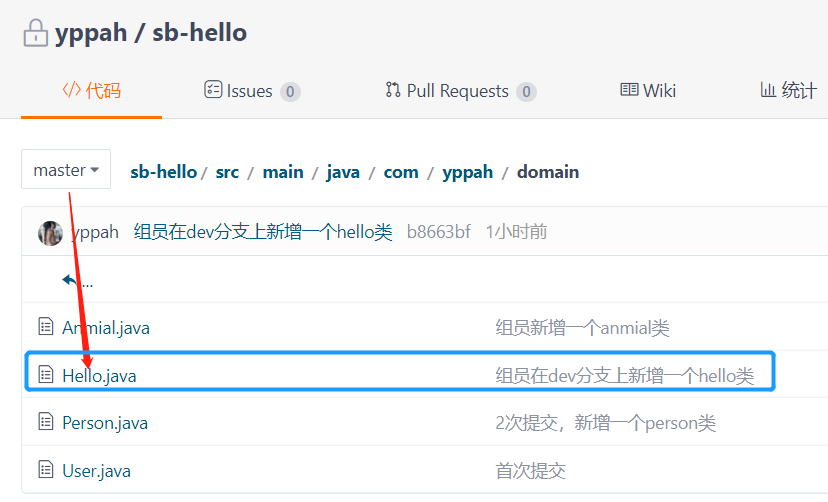Open the Issues tab

point(251,91)
